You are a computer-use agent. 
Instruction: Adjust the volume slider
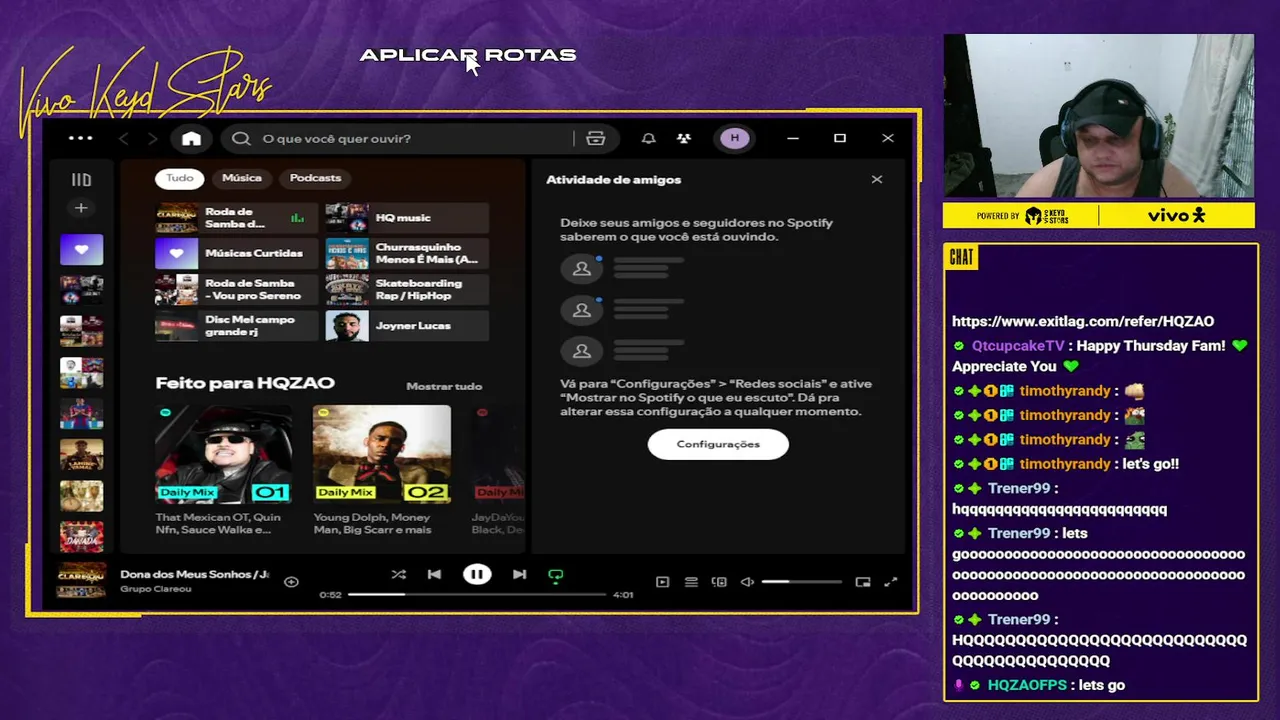pyautogui.click(x=802, y=582)
